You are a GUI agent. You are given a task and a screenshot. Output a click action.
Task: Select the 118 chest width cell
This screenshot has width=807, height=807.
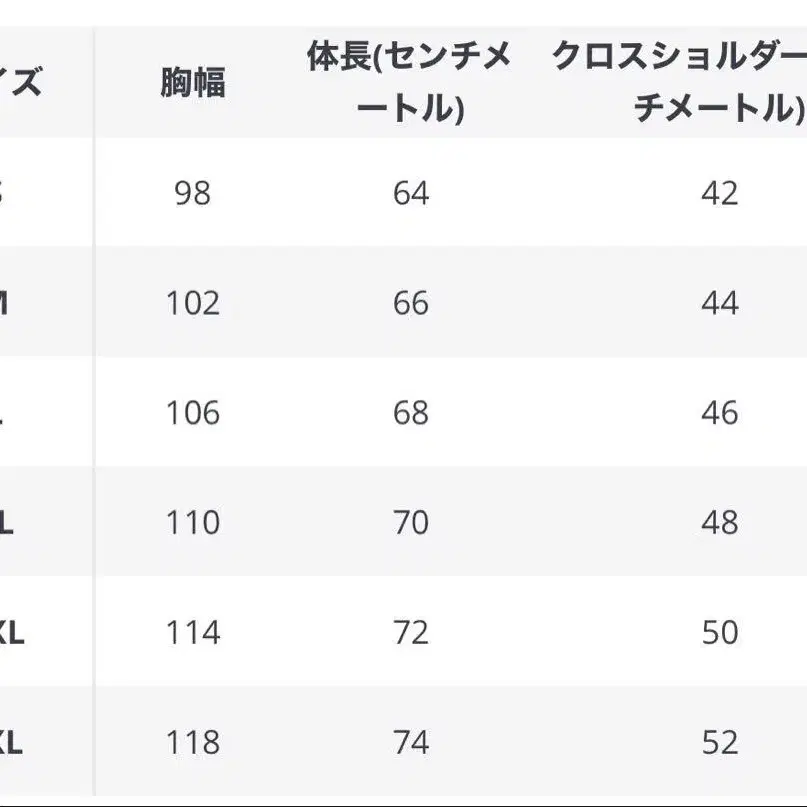click(x=192, y=742)
